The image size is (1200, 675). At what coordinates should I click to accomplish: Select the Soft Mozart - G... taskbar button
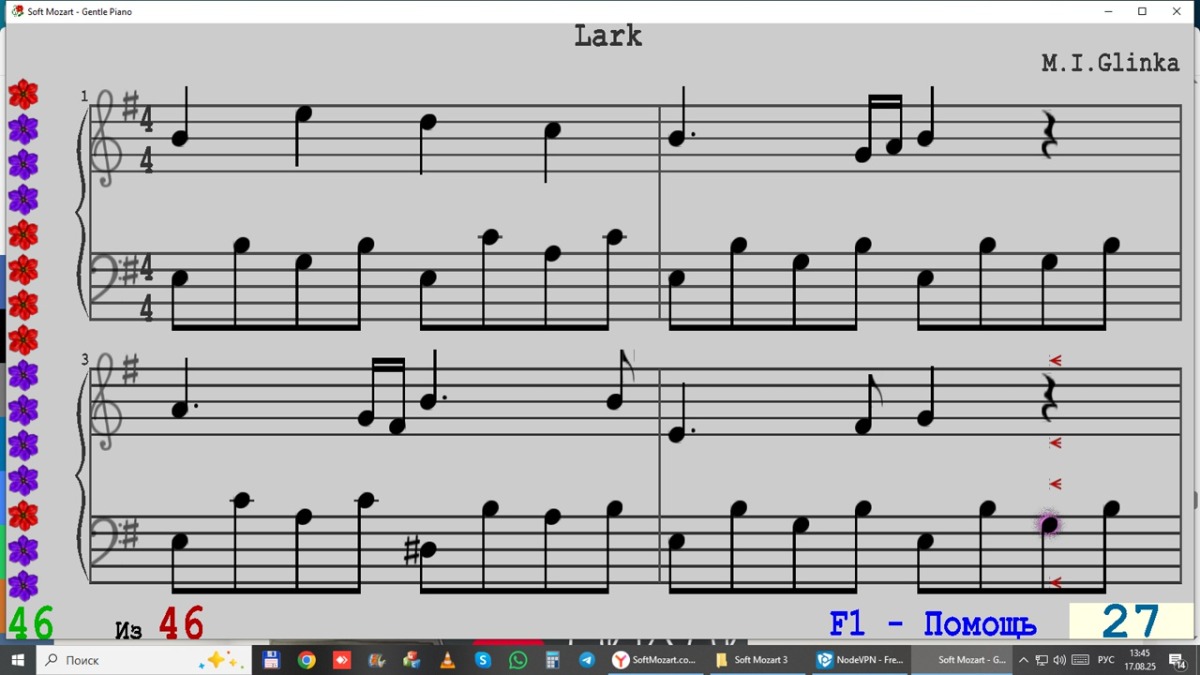click(962, 660)
